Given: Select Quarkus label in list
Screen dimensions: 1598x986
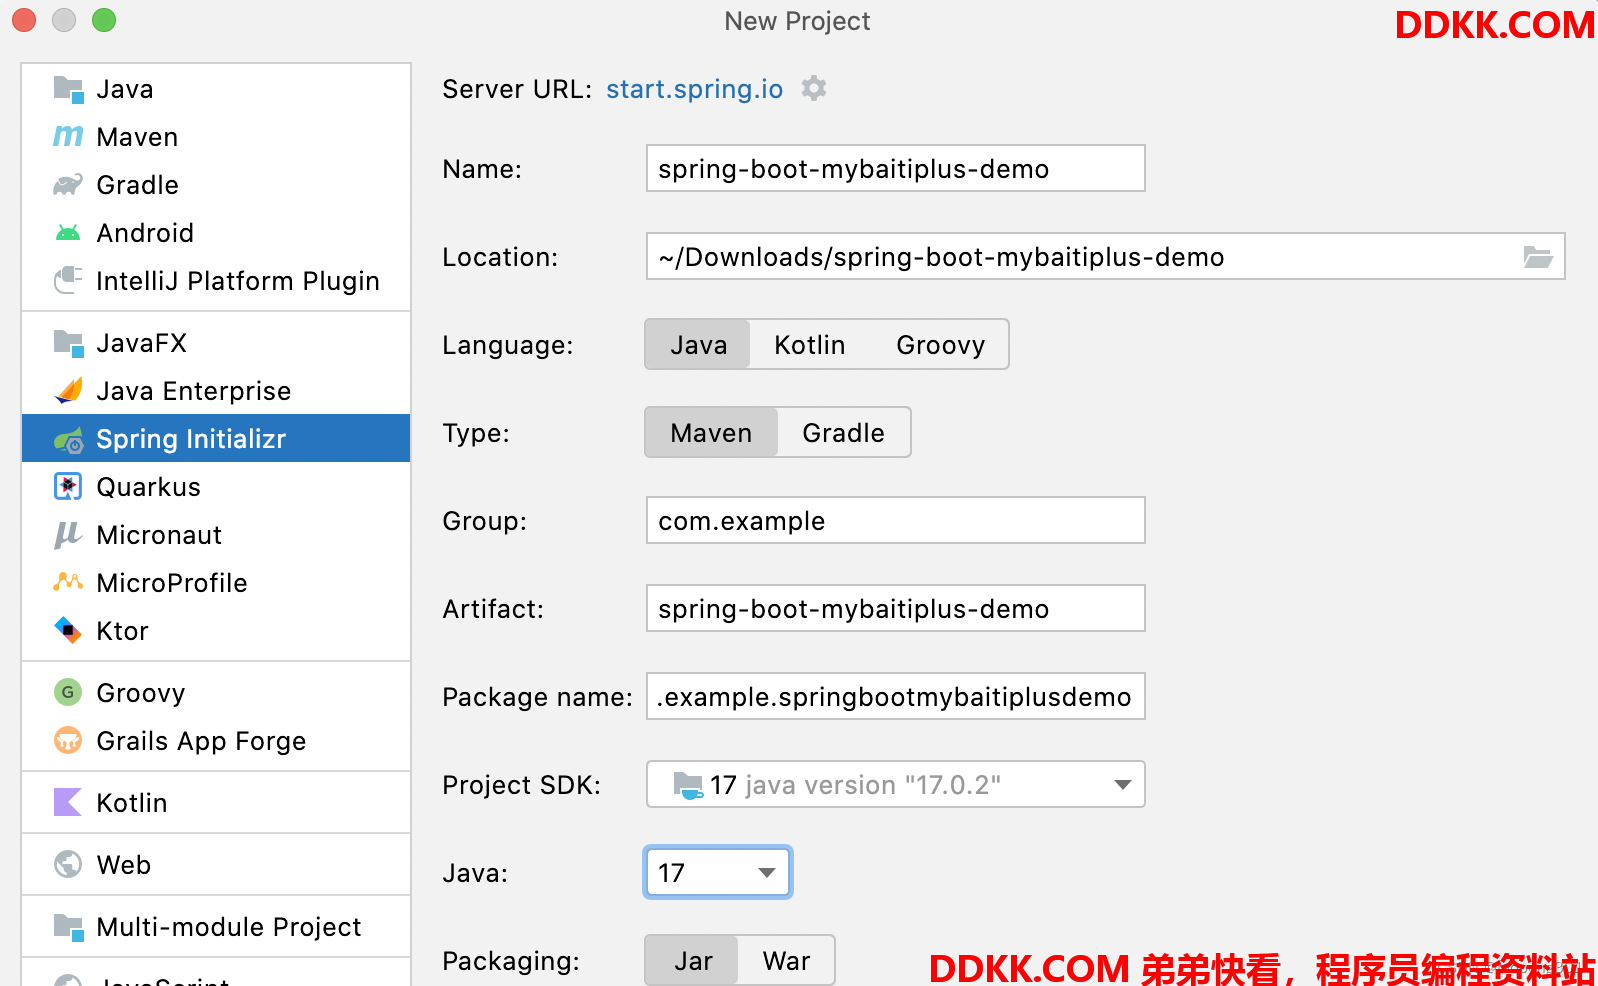Looking at the screenshot, I should (x=148, y=487).
